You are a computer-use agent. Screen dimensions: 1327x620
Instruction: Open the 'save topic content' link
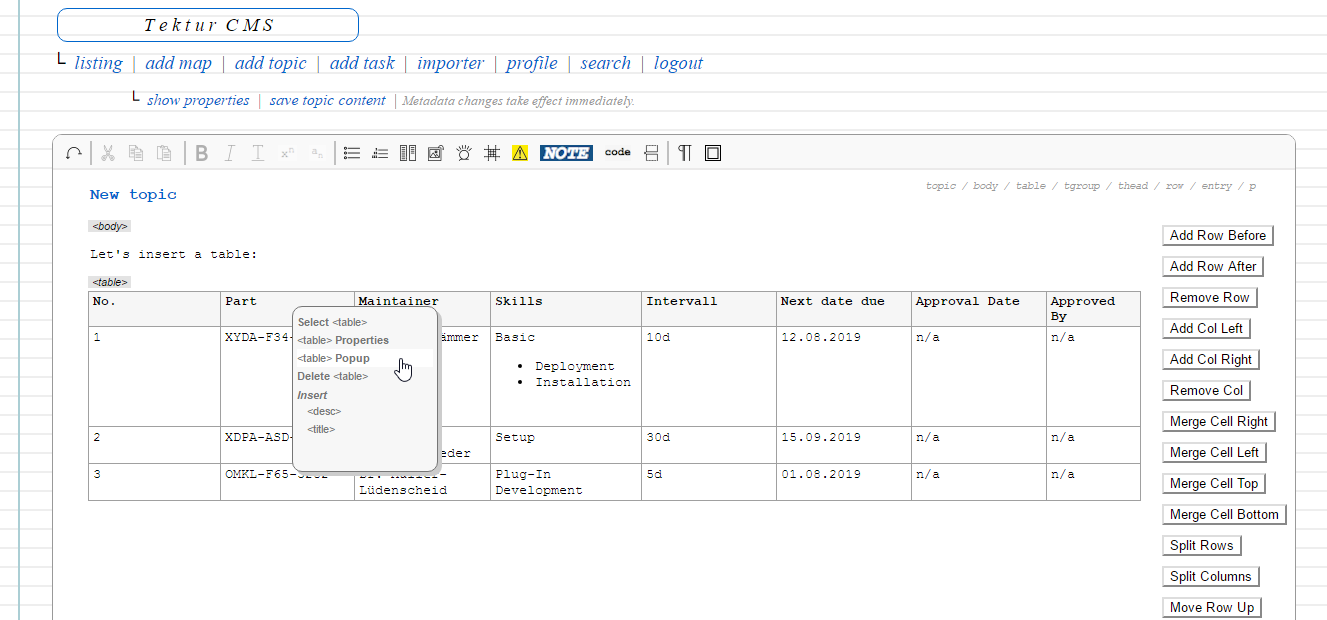(327, 101)
